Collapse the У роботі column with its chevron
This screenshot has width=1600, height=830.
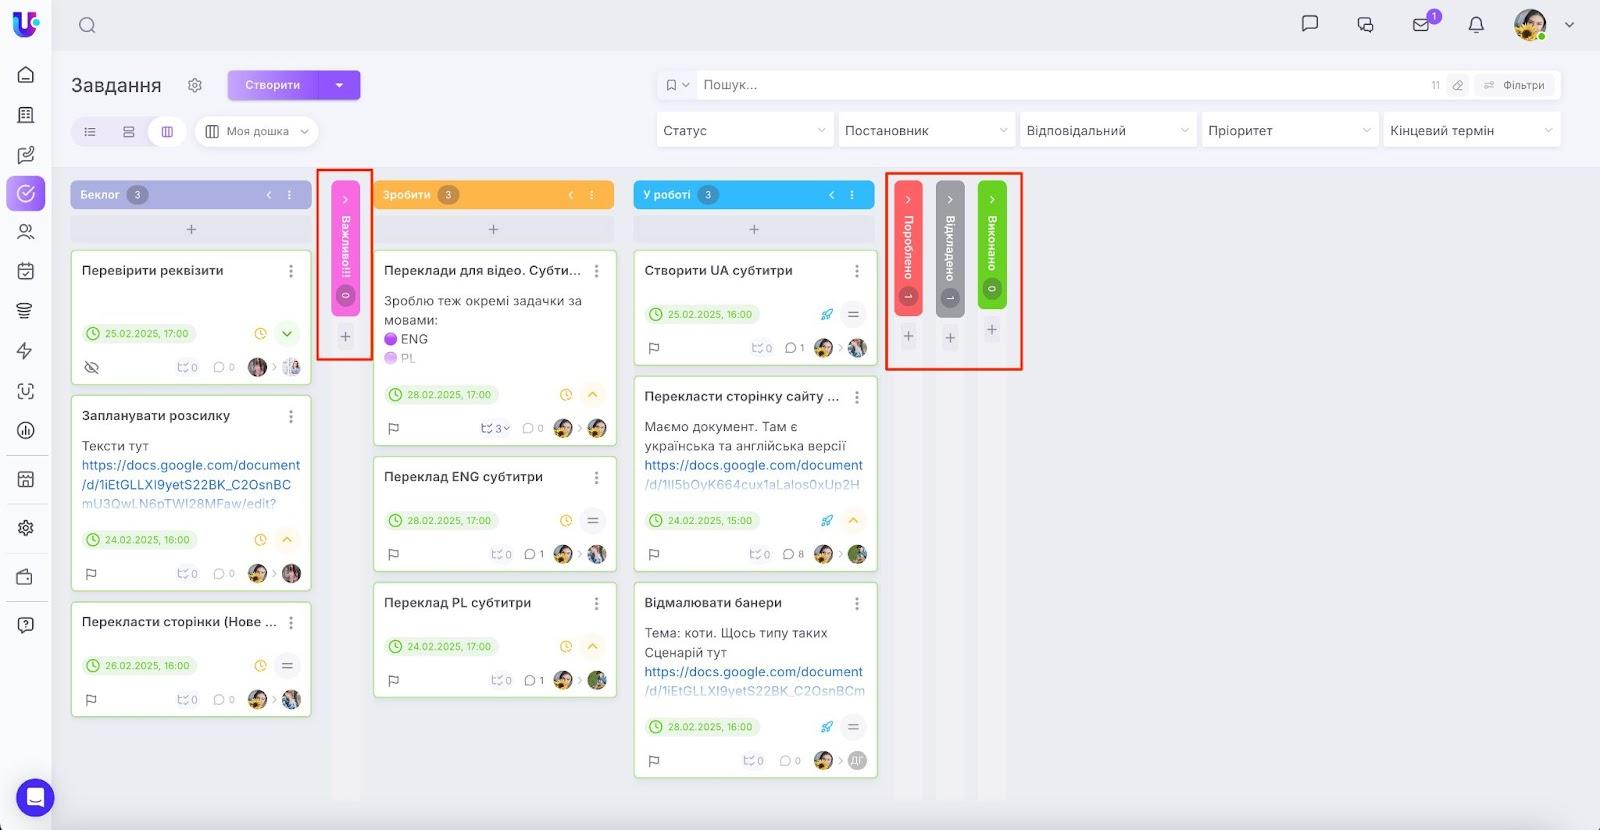pos(832,195)
